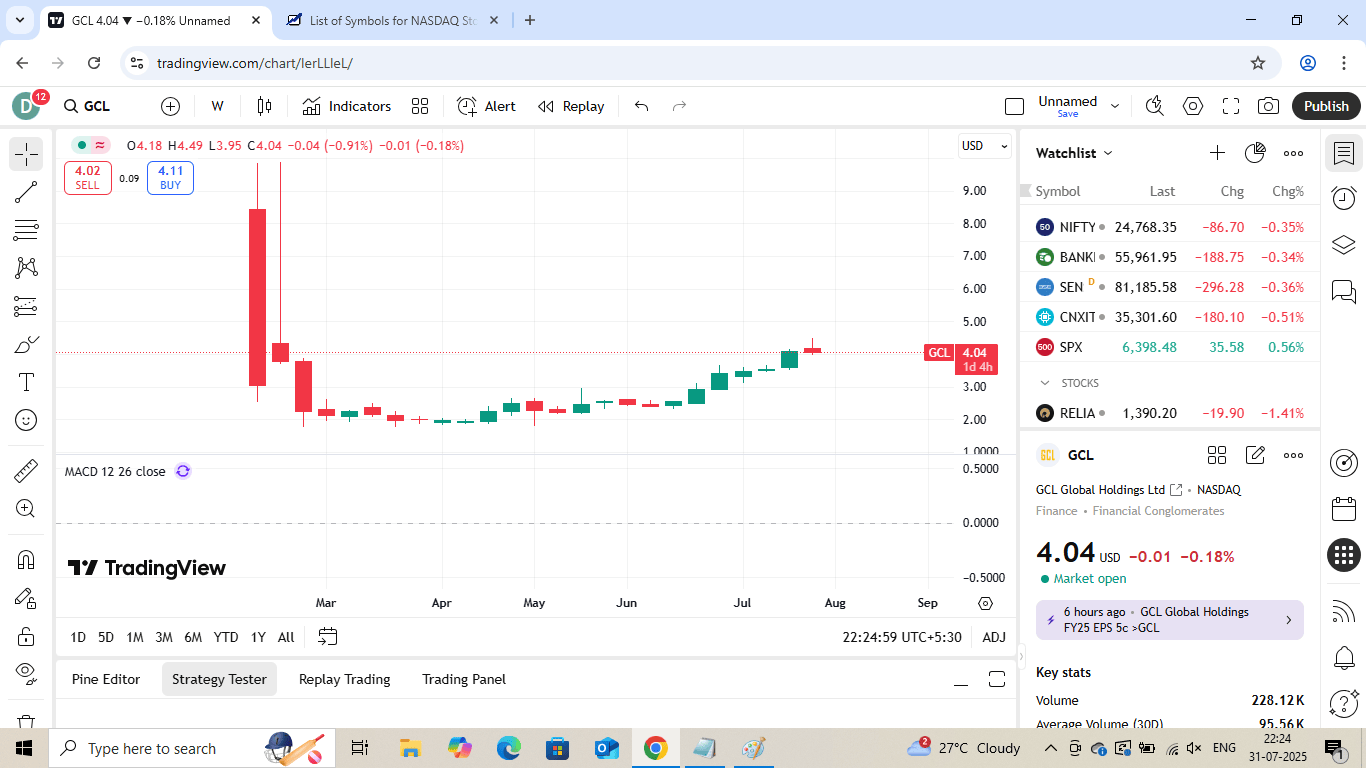Select the trend line drawing tool
The image size is (1366, 768).
[26, 192]
